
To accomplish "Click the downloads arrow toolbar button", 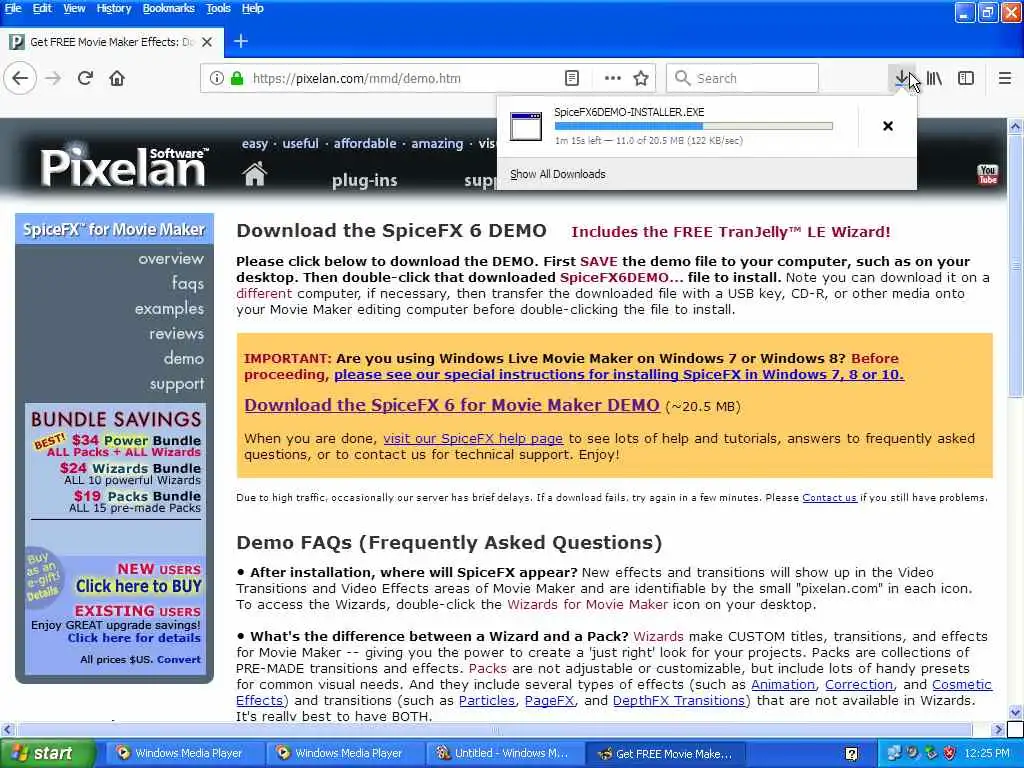I will 901,78.
